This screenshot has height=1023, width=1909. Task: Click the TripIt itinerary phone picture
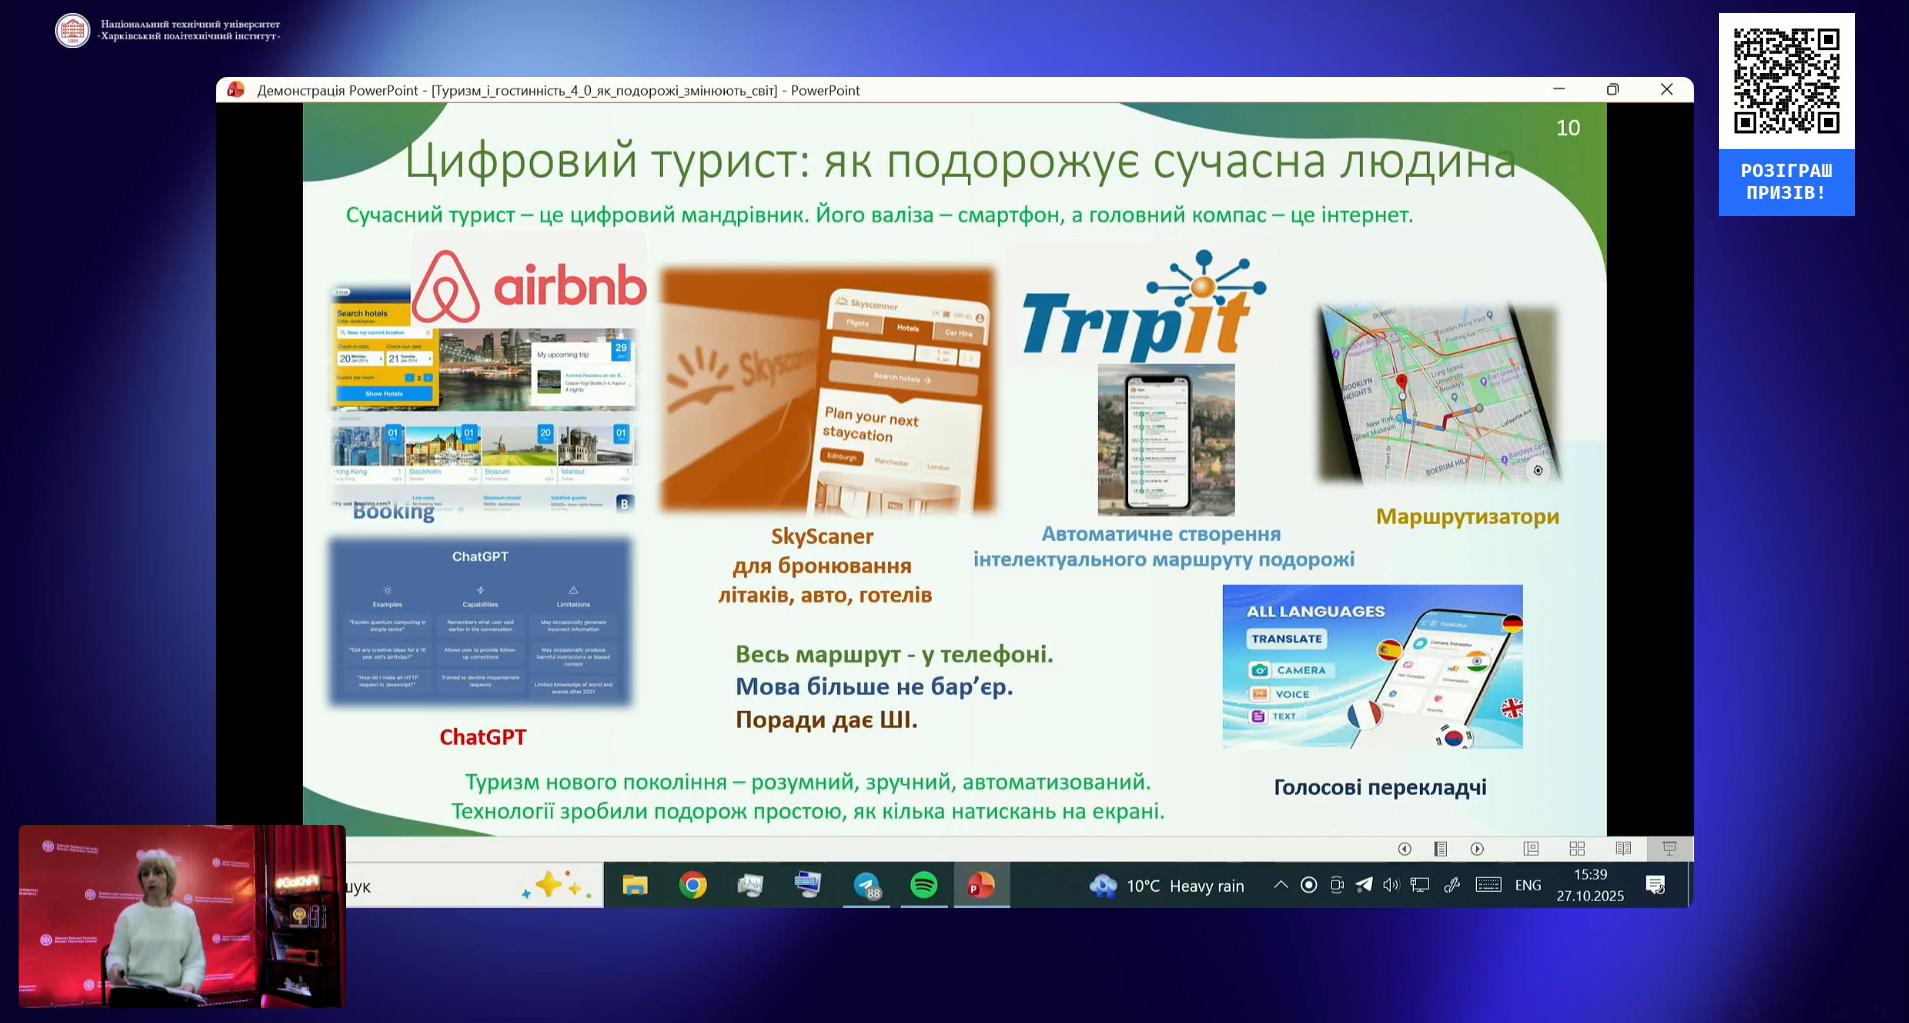pyautogui.click(x=1166, y=440)
